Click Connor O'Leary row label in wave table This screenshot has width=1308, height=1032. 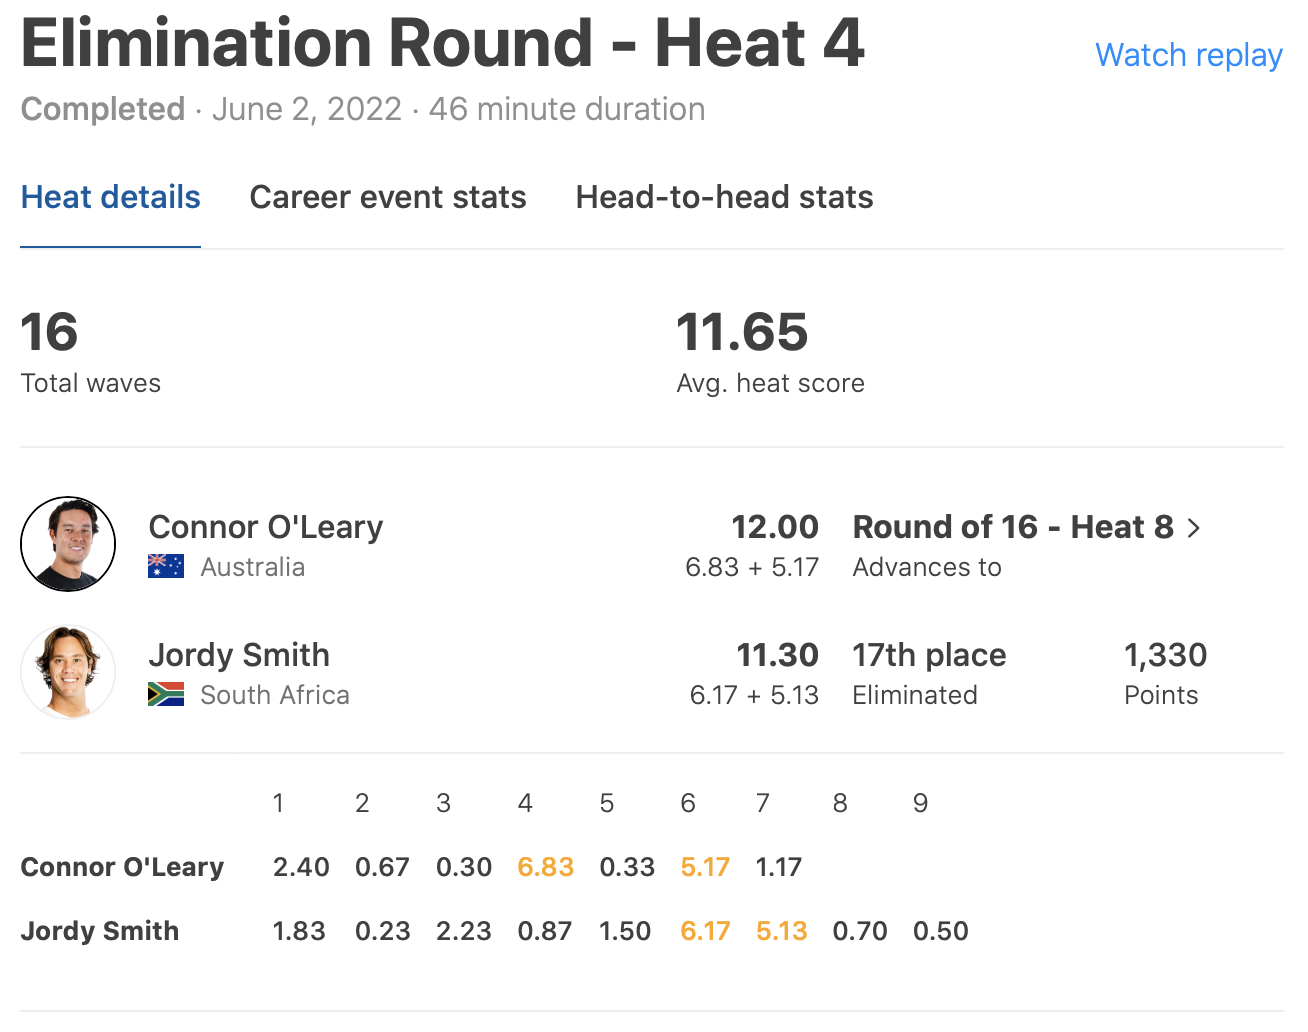click(122, 867)
